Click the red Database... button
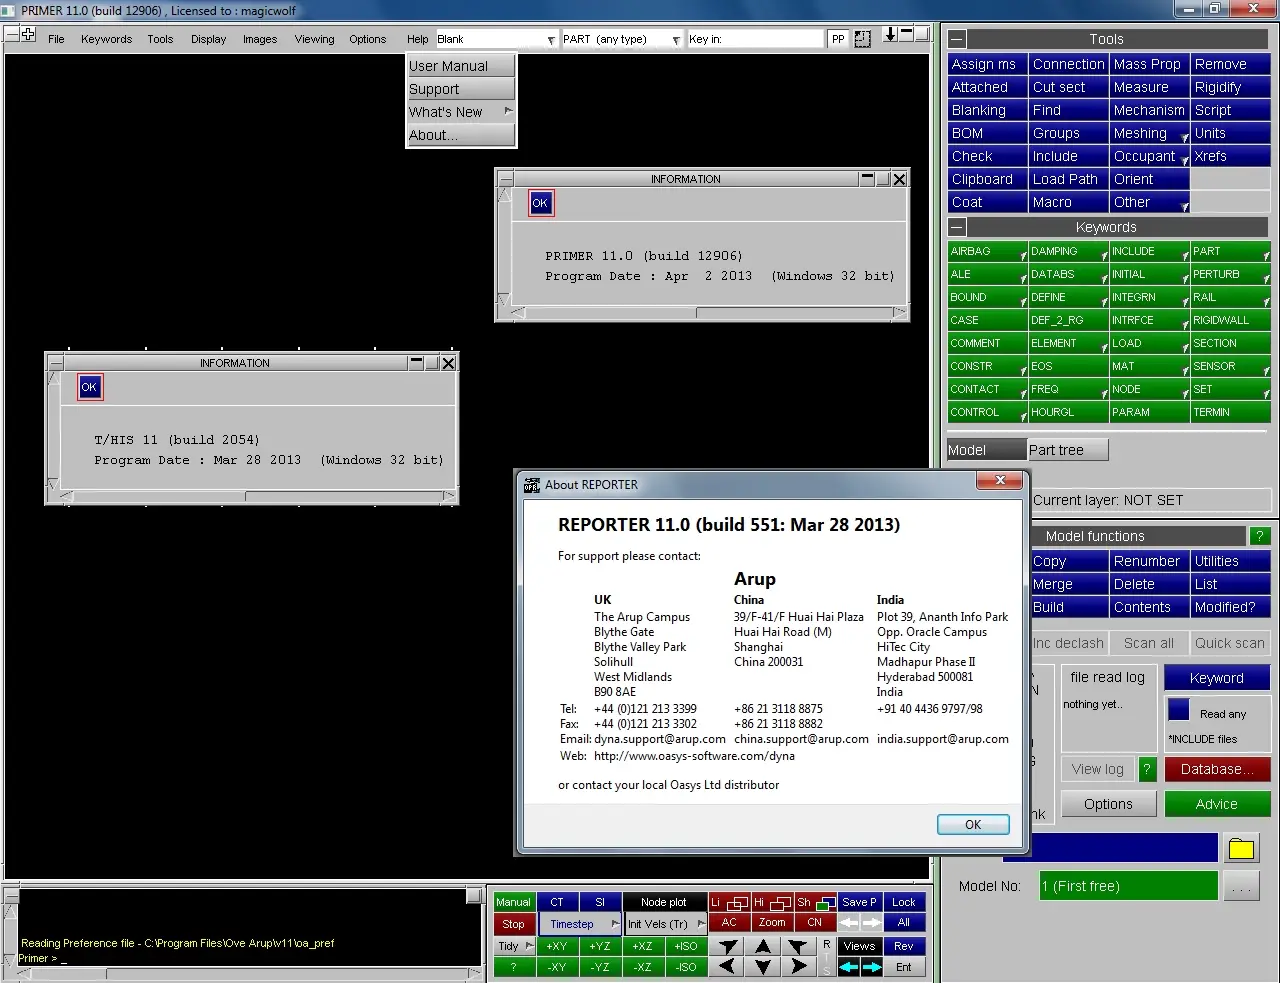Screen dimensions: 1280x983 (x=1216, y=769)
